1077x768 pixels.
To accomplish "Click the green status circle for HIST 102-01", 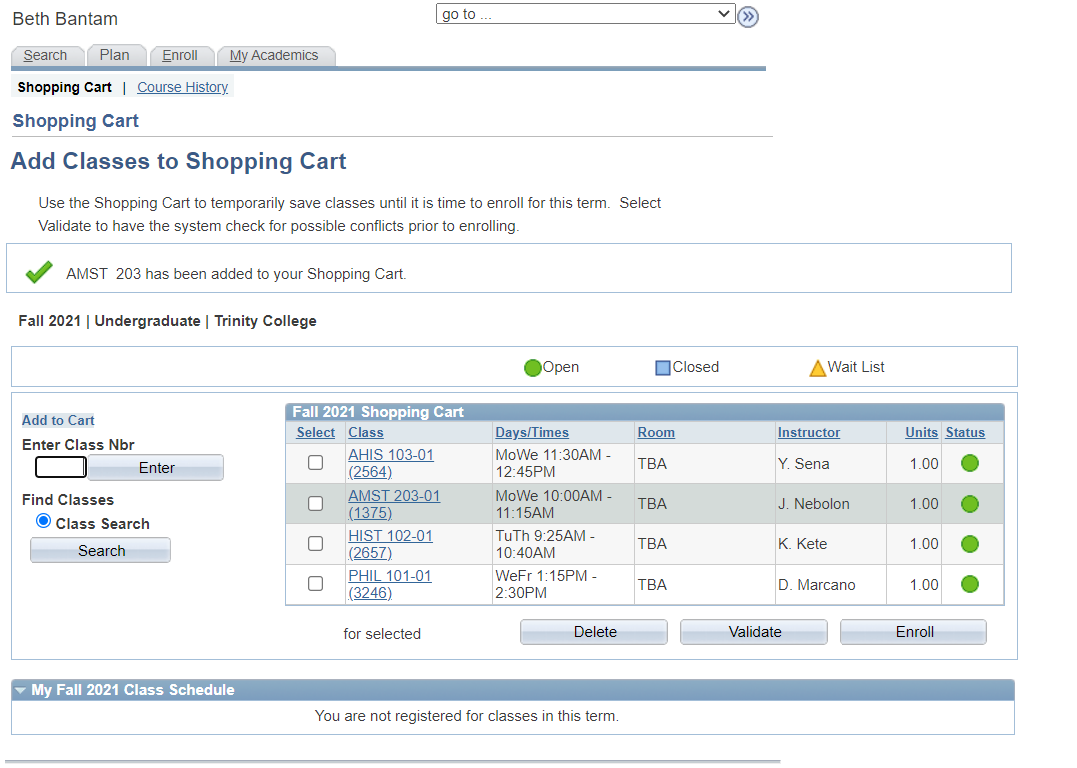I will 969,544.
